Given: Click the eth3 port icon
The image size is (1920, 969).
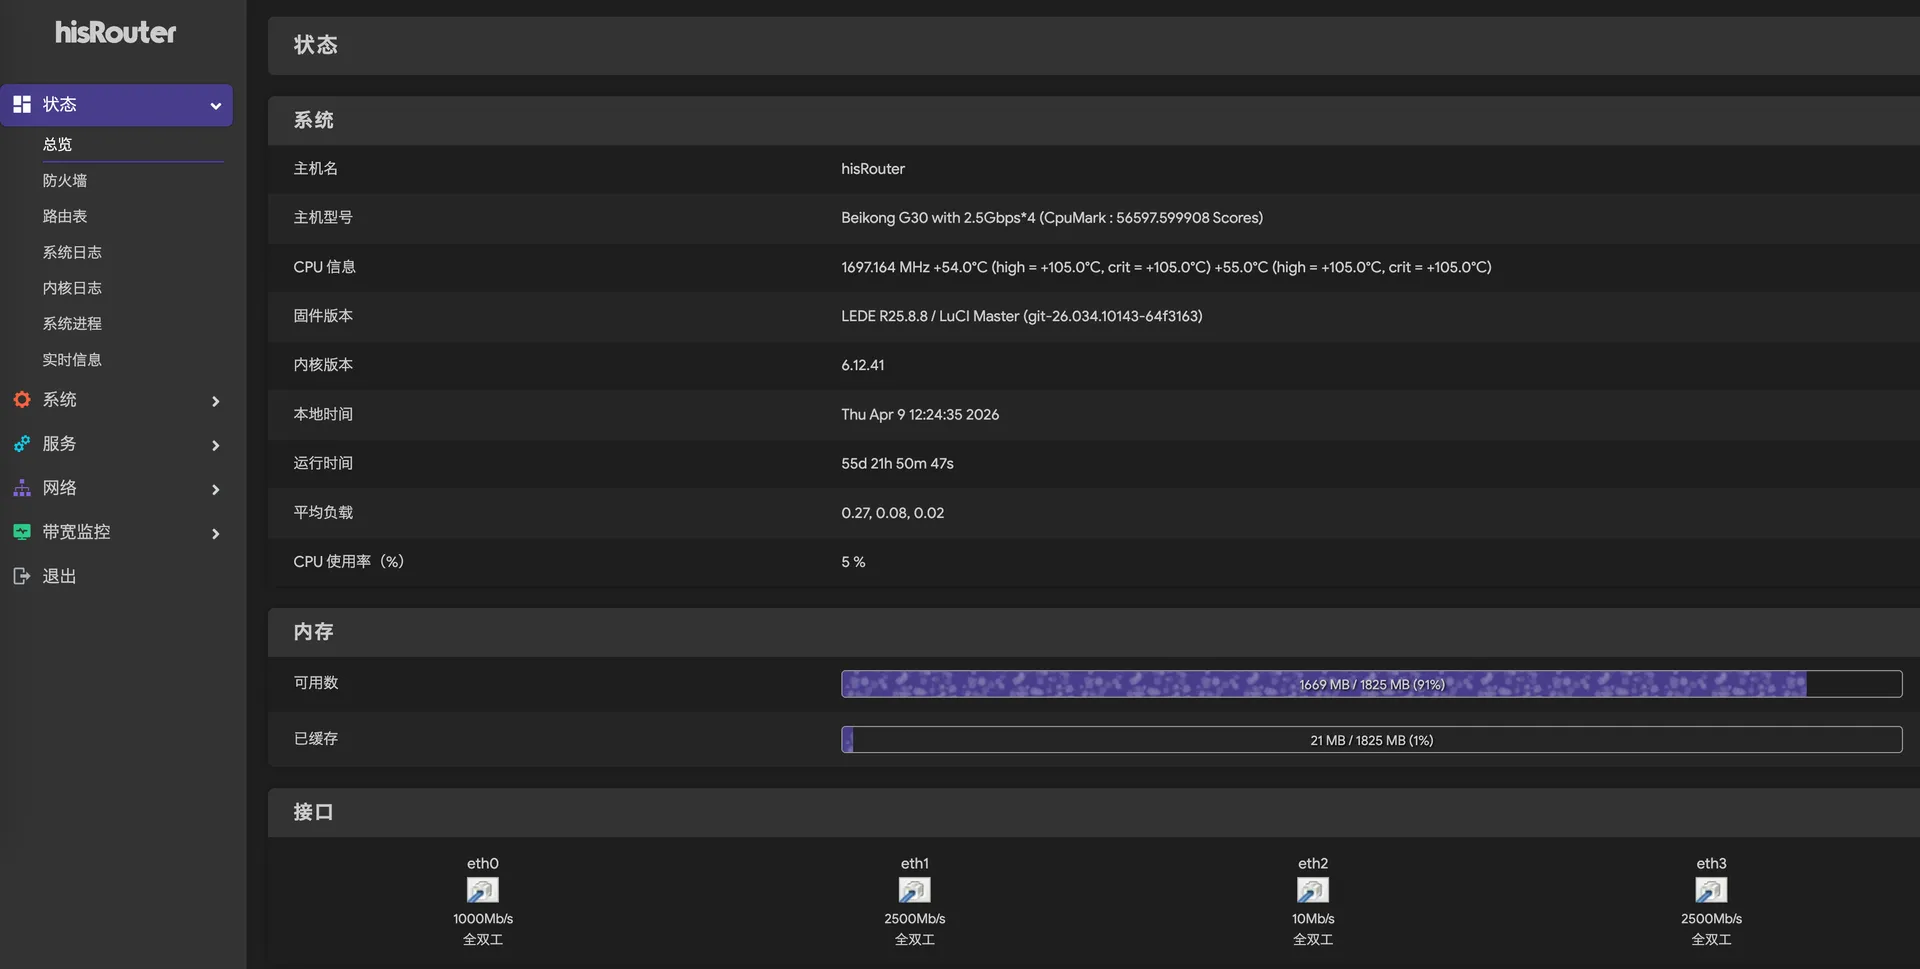Looking at the screenshot, I should (x=1710, y=890).
